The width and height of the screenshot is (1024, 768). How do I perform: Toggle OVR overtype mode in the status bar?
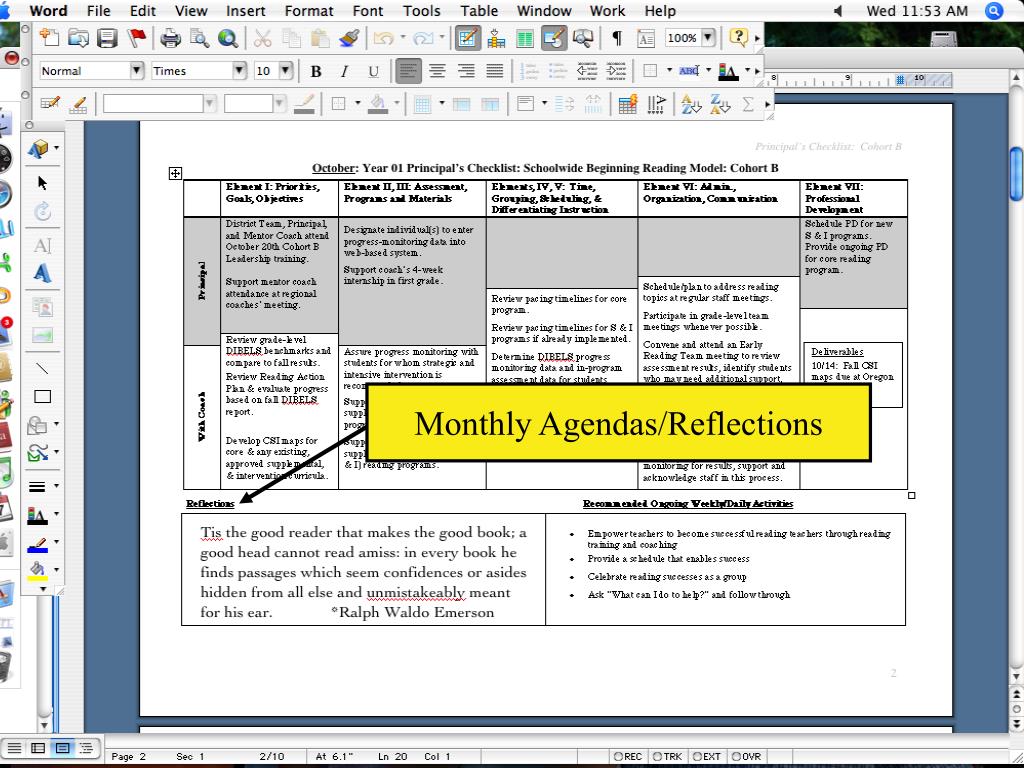[746, 756]
